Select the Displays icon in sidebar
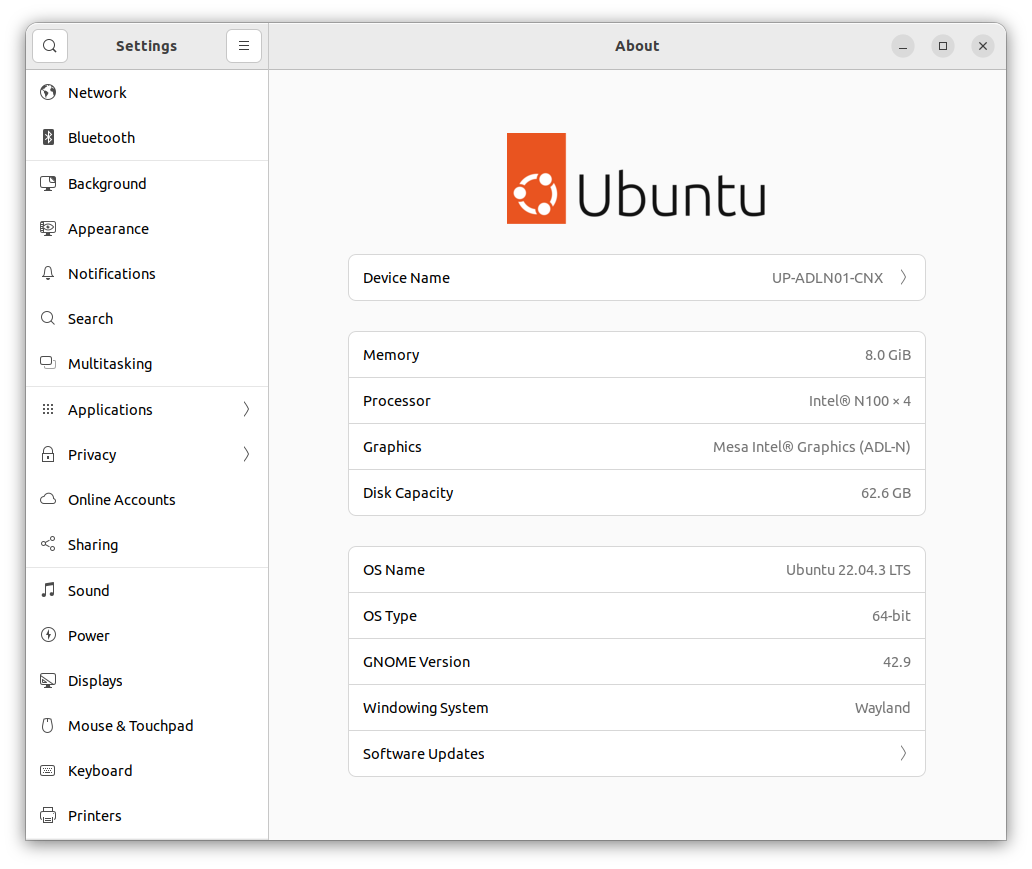 point(48,680)
